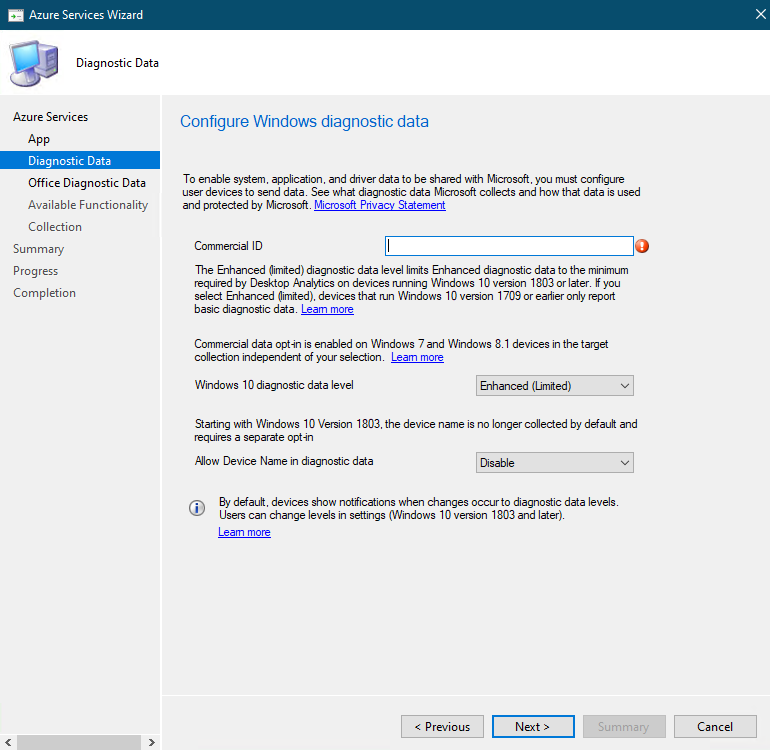Click the computer icon beside Diagnostic Data header
The image size is (770, 750).
point(34,63)
